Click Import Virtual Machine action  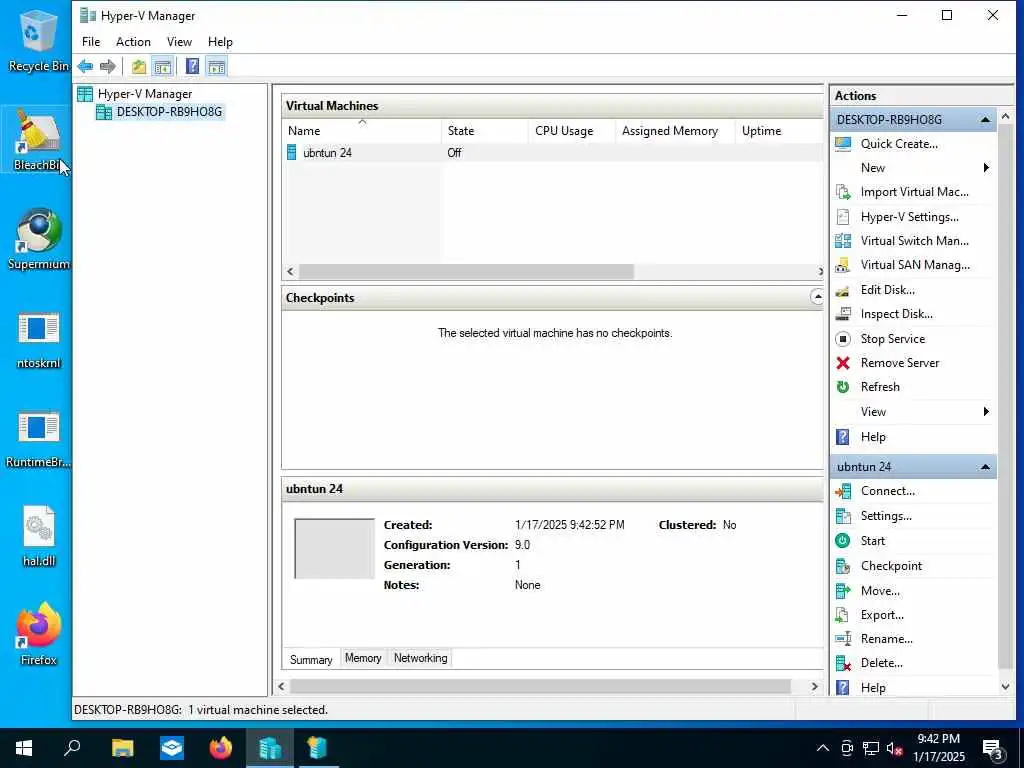point(914,192)
